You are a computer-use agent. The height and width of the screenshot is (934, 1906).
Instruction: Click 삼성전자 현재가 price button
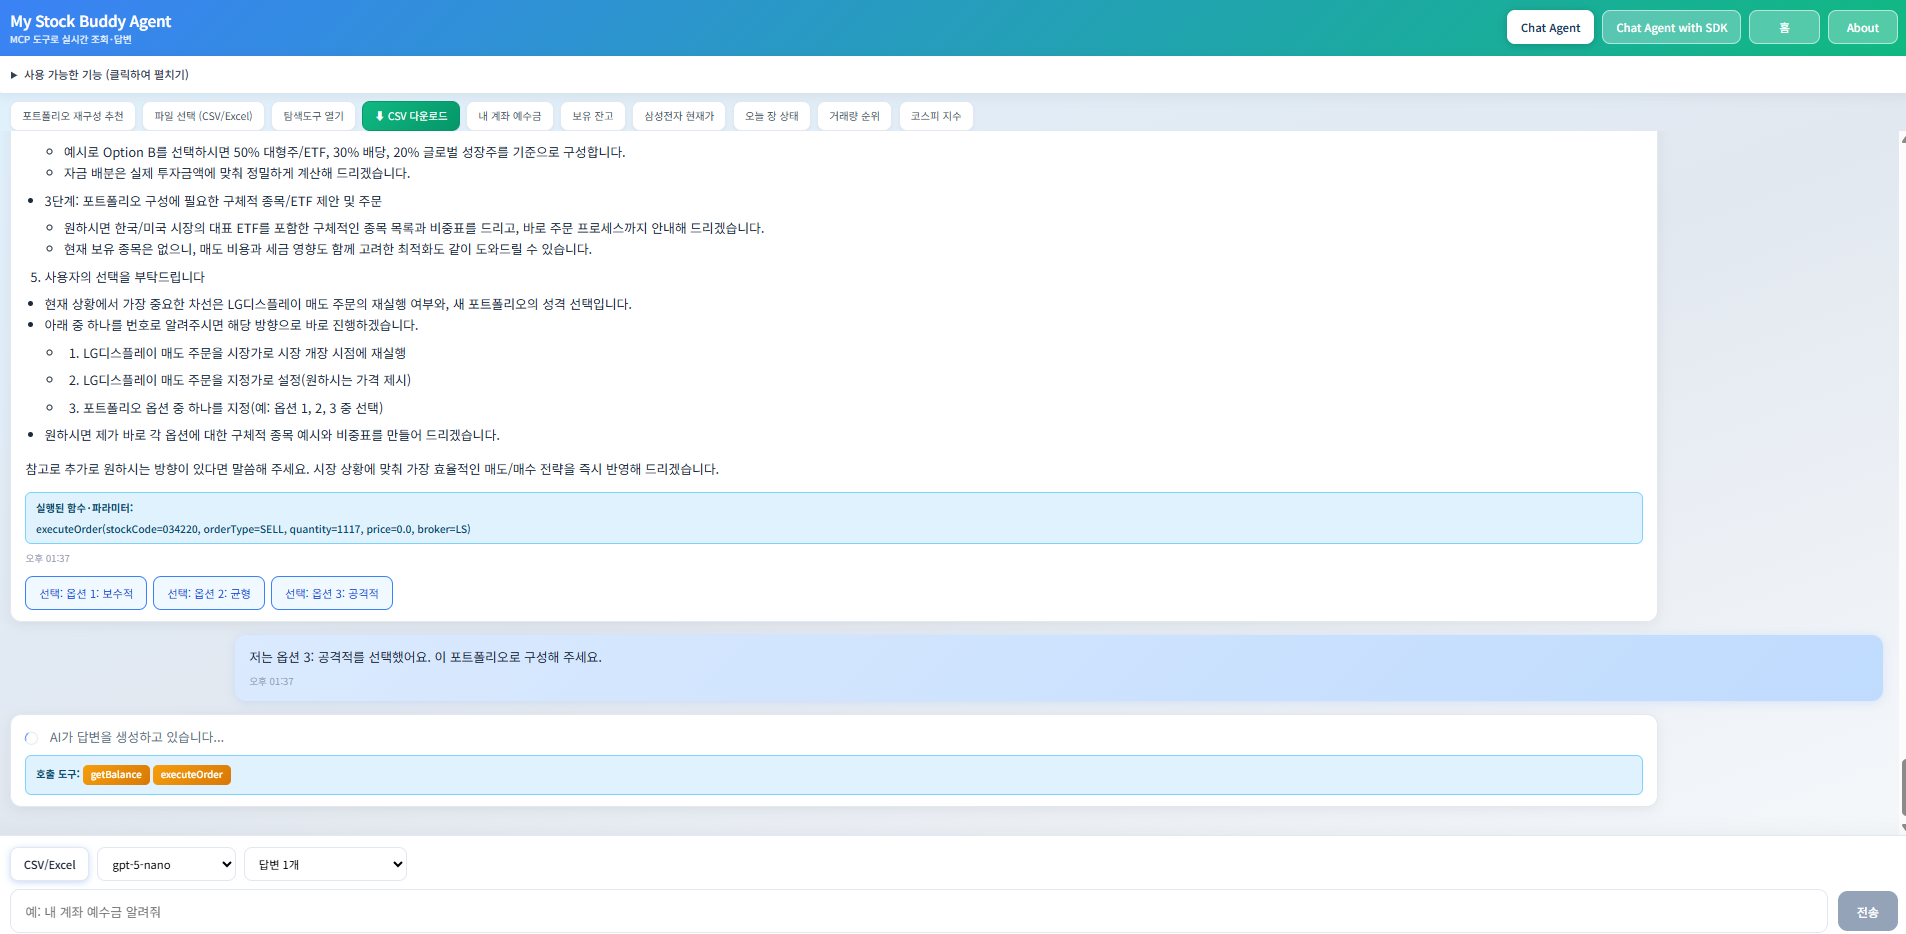(x=679, y=116)
